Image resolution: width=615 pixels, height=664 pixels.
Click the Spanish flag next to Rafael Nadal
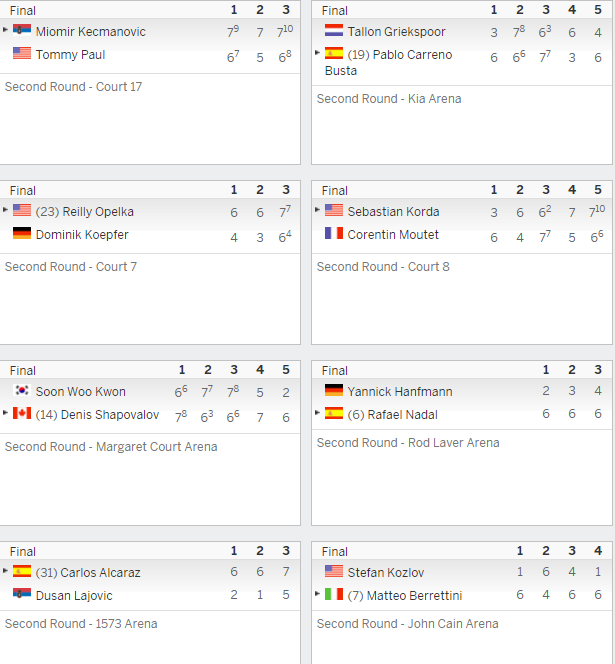334,413
